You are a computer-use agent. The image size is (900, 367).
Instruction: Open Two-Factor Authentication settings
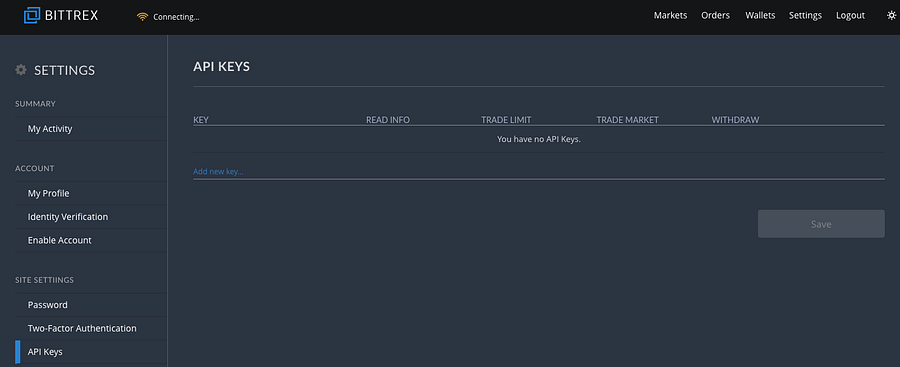click(x=91, y=329)
